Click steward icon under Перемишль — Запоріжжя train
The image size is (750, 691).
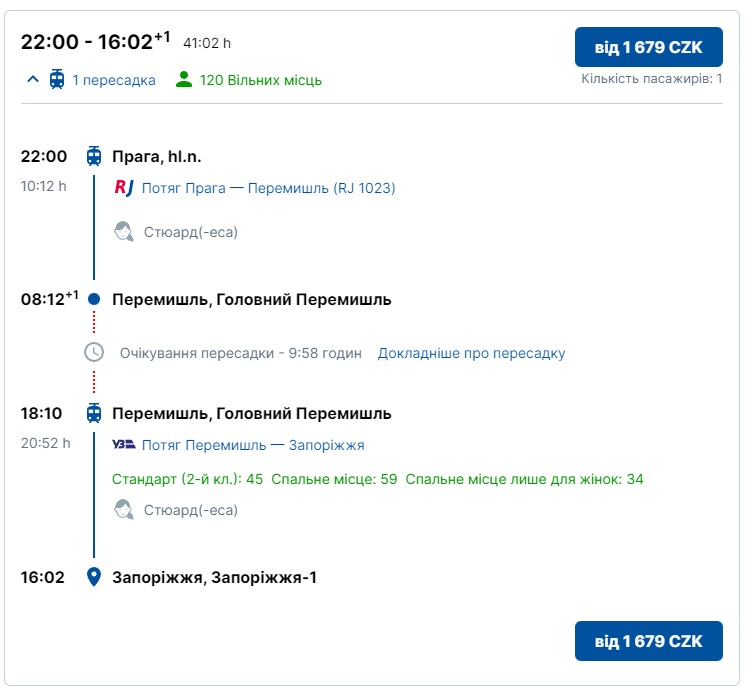click(x=125, y=510)
